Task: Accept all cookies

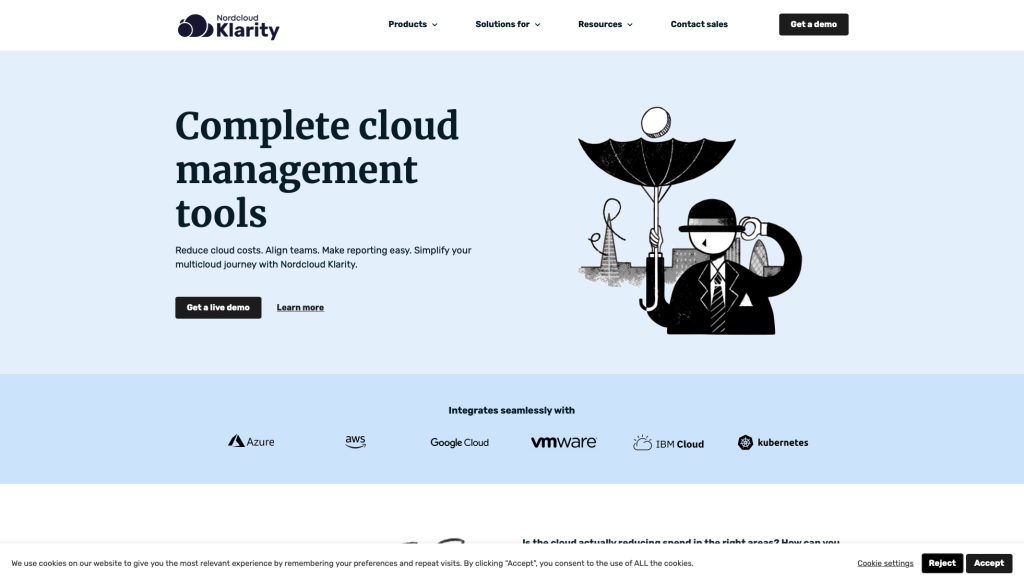Action: pos(989,563)
